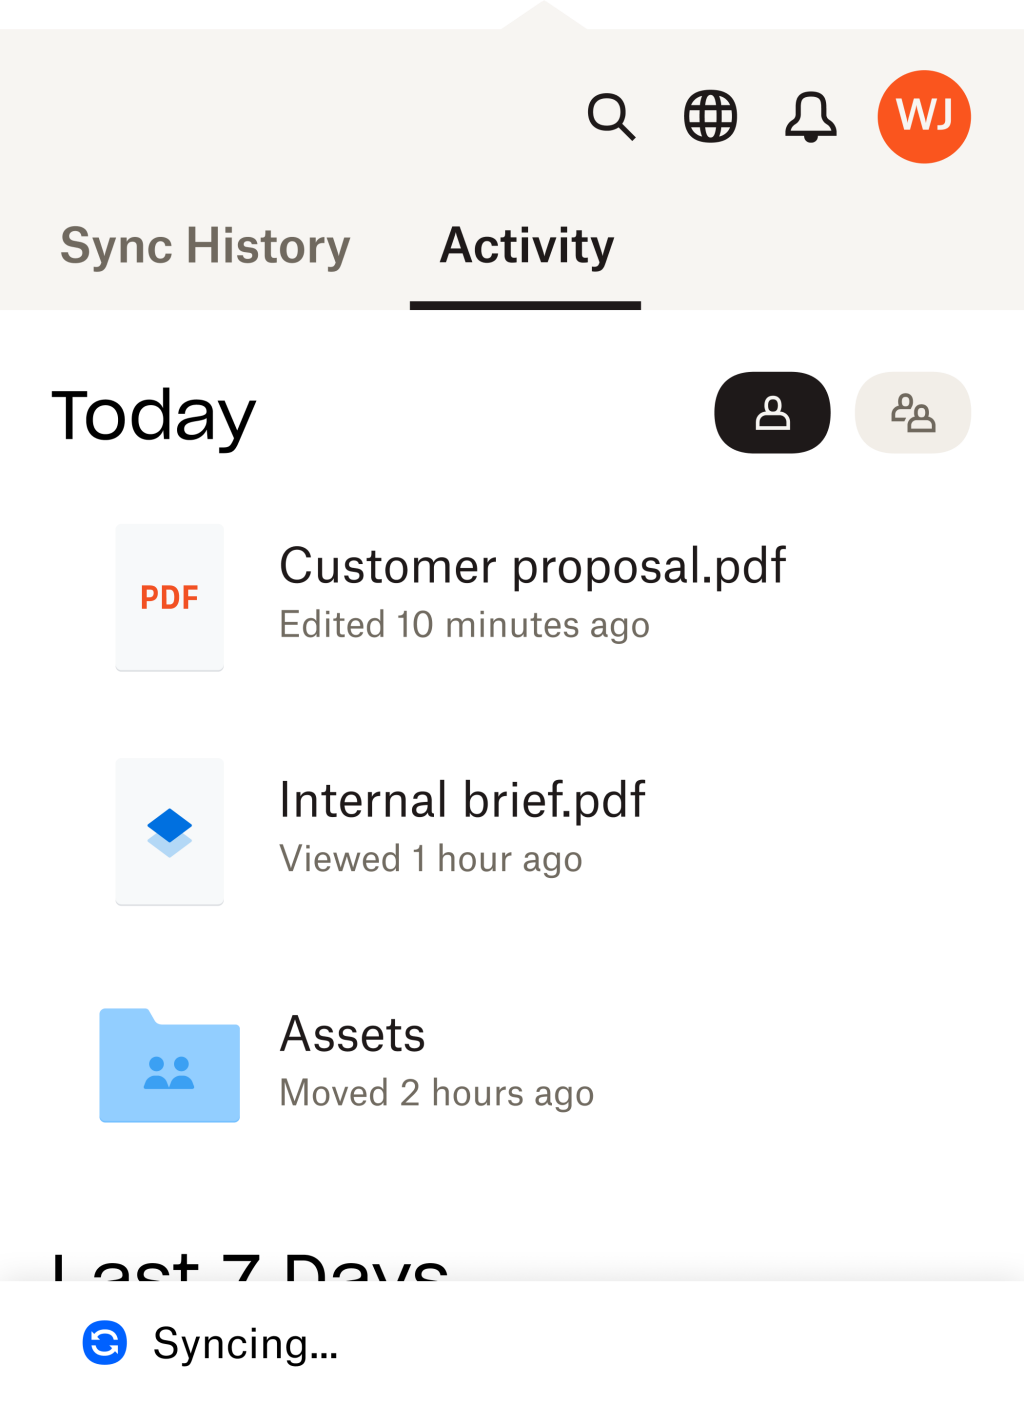Toggle the single-person activity filter

tap(772, 413)
